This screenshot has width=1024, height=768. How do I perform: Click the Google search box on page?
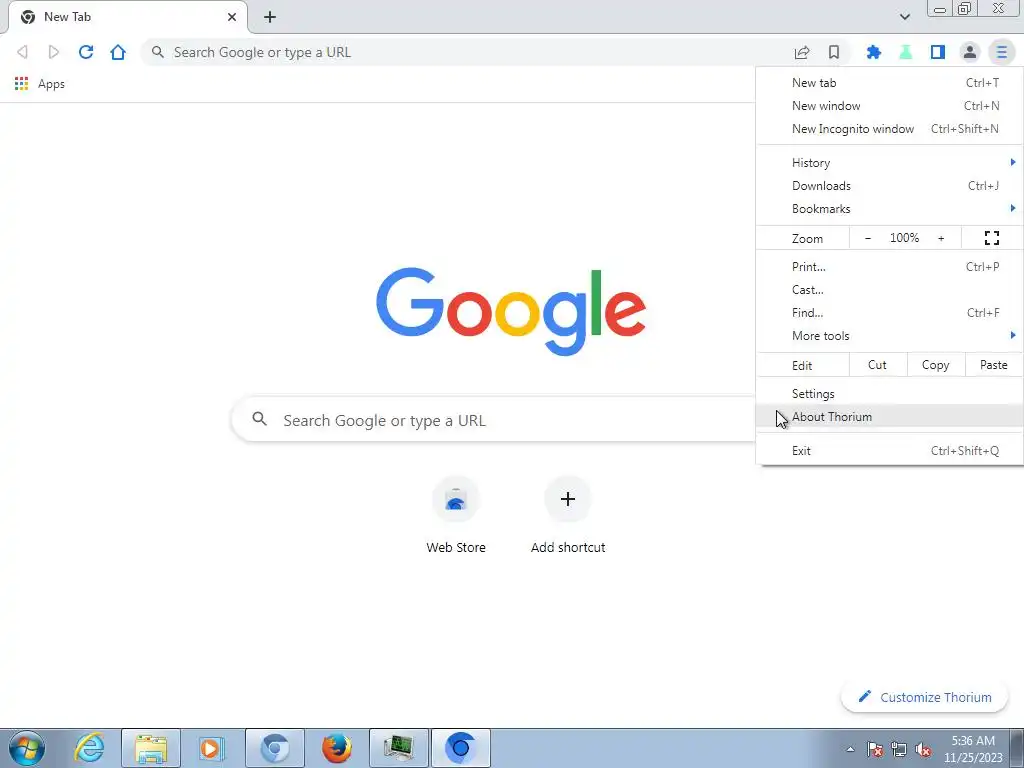point(494,420)
